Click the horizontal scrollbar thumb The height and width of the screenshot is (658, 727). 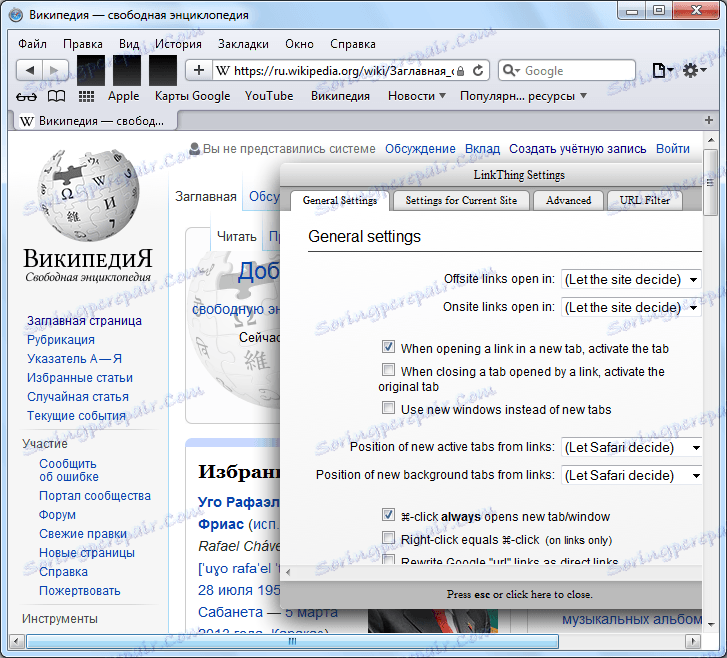pyautogui.click(x=292, y=642)
